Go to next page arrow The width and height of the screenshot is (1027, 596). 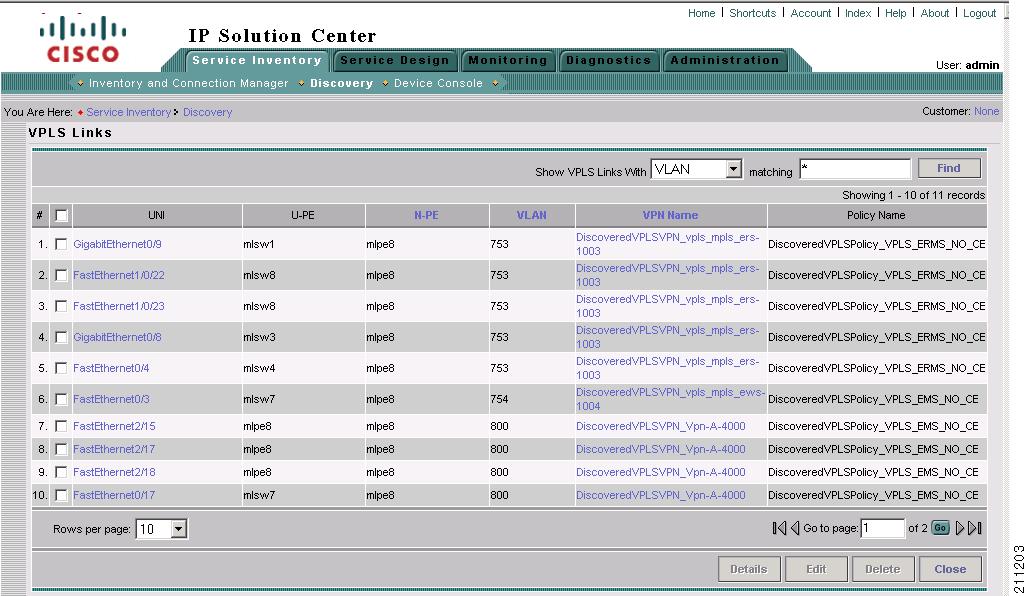(960, 528)
